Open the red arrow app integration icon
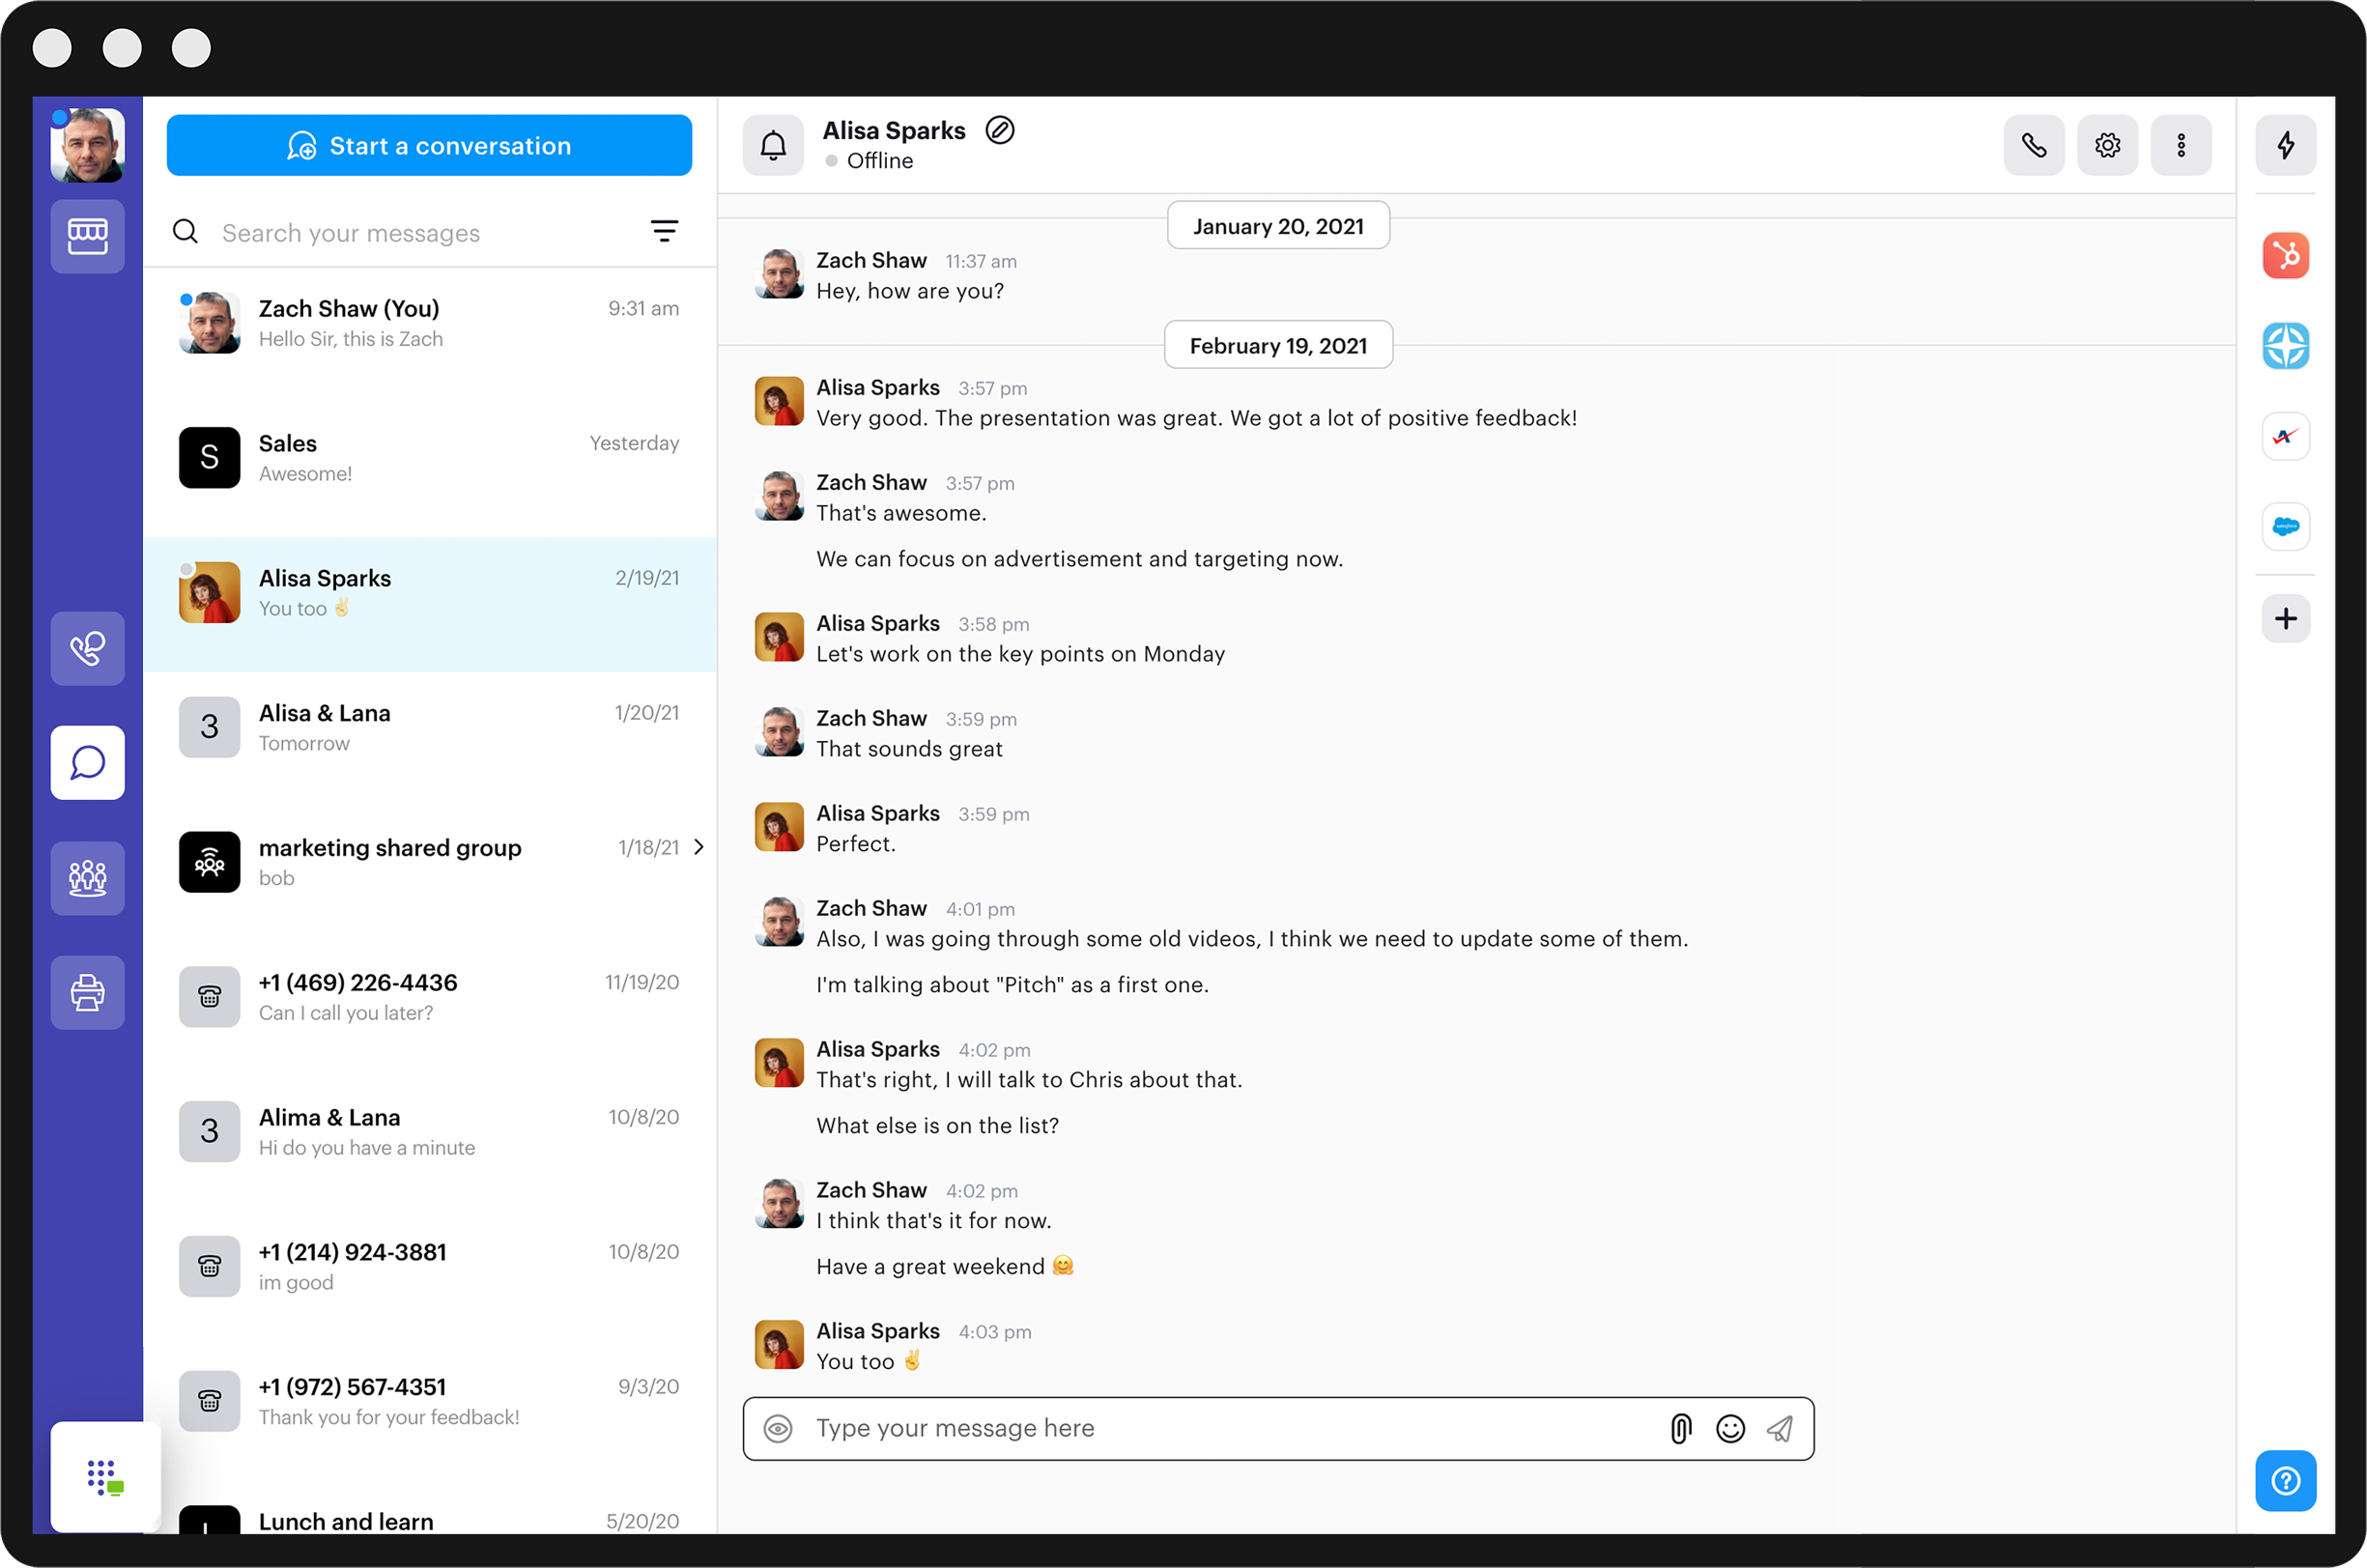Image resolution: width=2367 pixels, height=1568 pixels. (x=2286, y=436)
